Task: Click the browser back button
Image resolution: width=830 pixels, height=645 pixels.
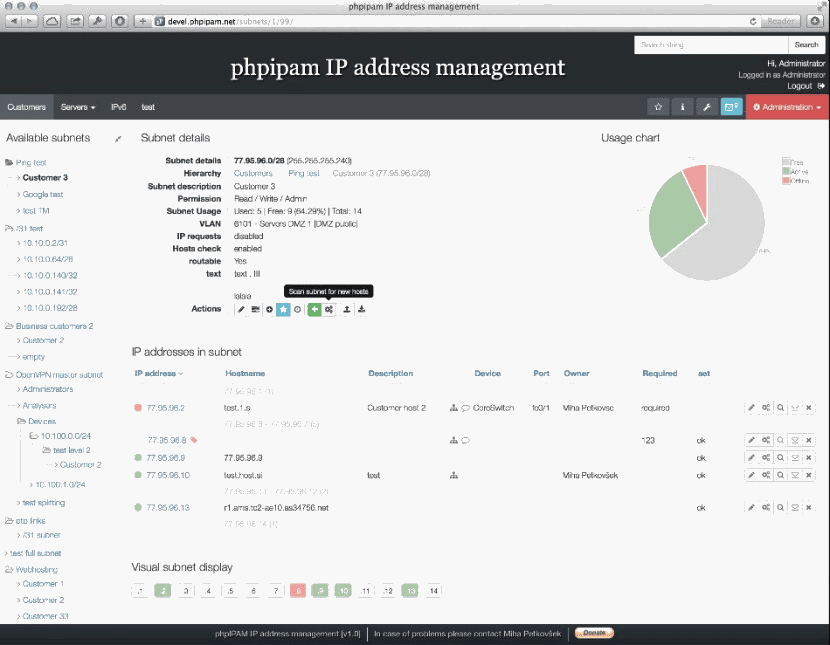Action: point(14,21)
